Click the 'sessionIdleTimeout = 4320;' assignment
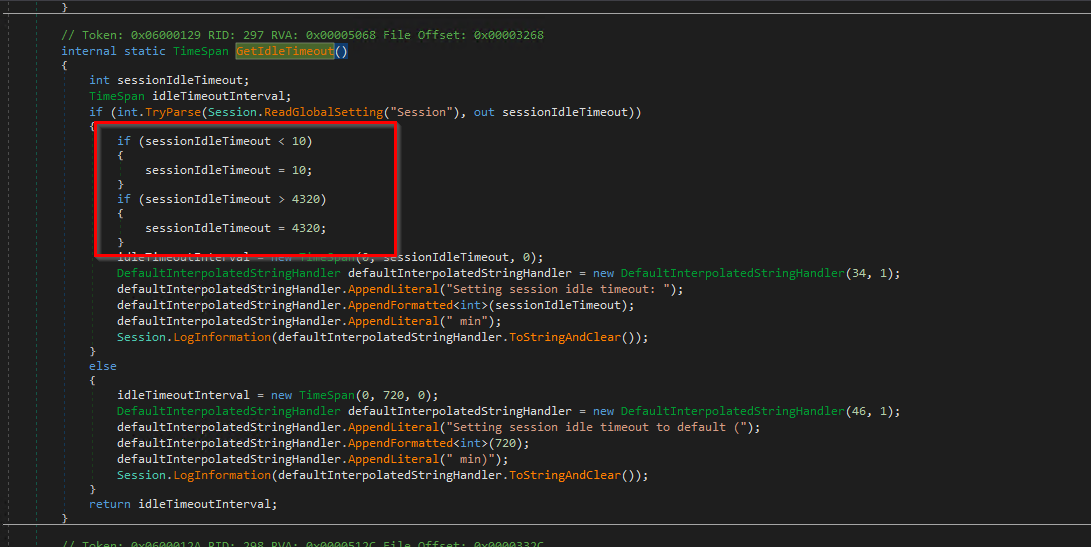This screenshot has width=1091, height=547. click(x=236, y=228)
